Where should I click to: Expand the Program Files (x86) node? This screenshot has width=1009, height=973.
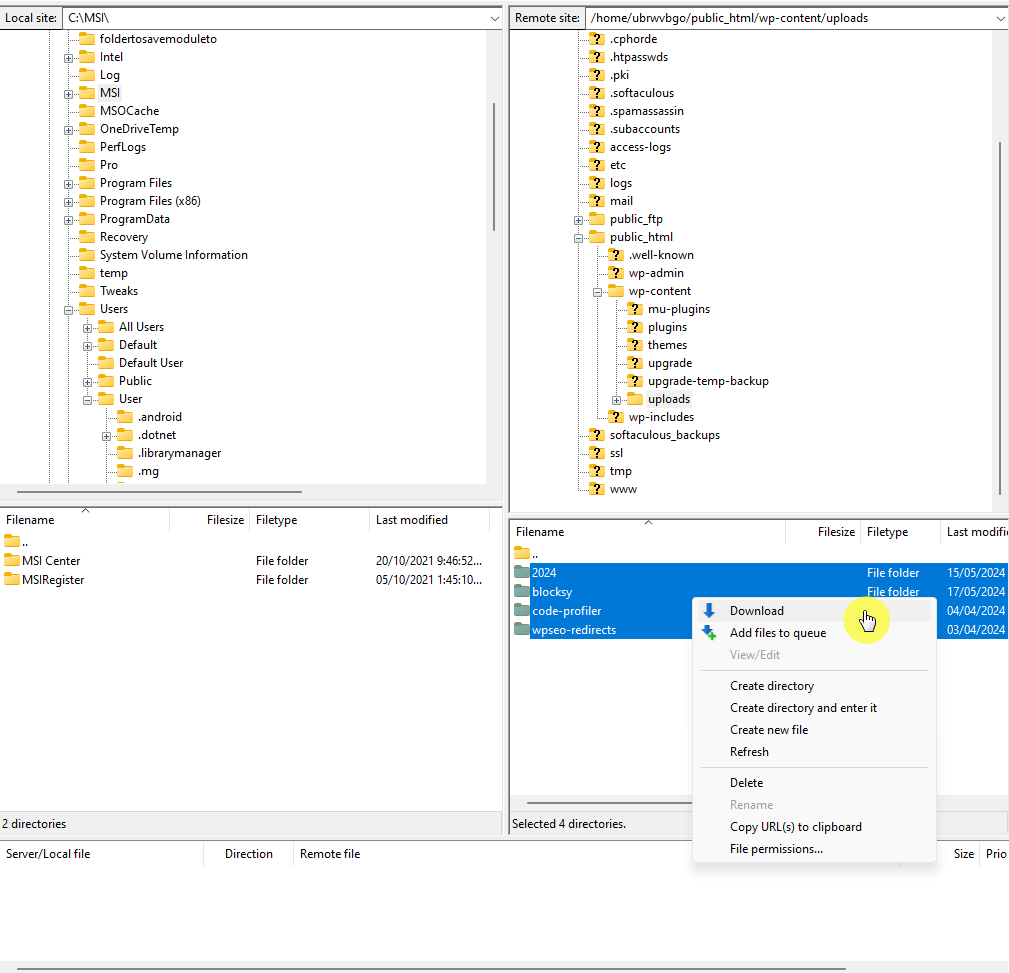click(x=68, y=202)
